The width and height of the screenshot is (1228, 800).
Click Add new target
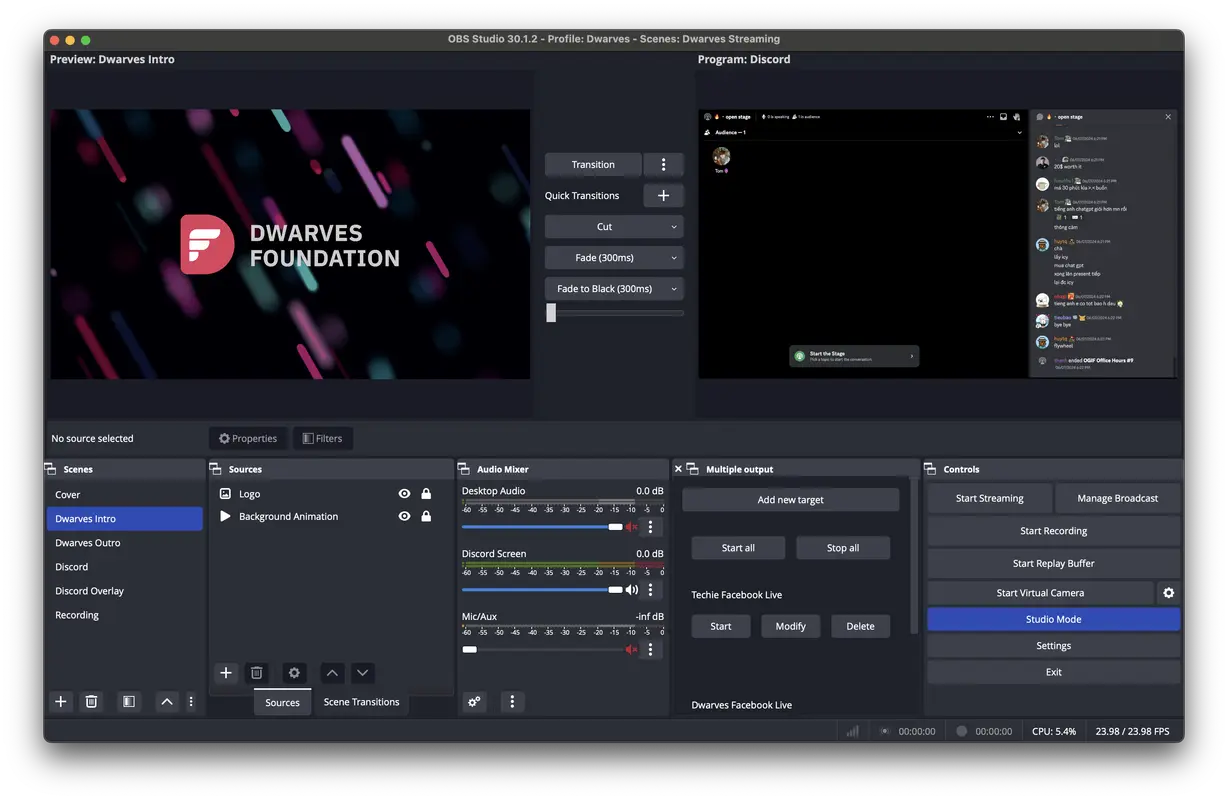pyautogui.click(x=790, y=500)
